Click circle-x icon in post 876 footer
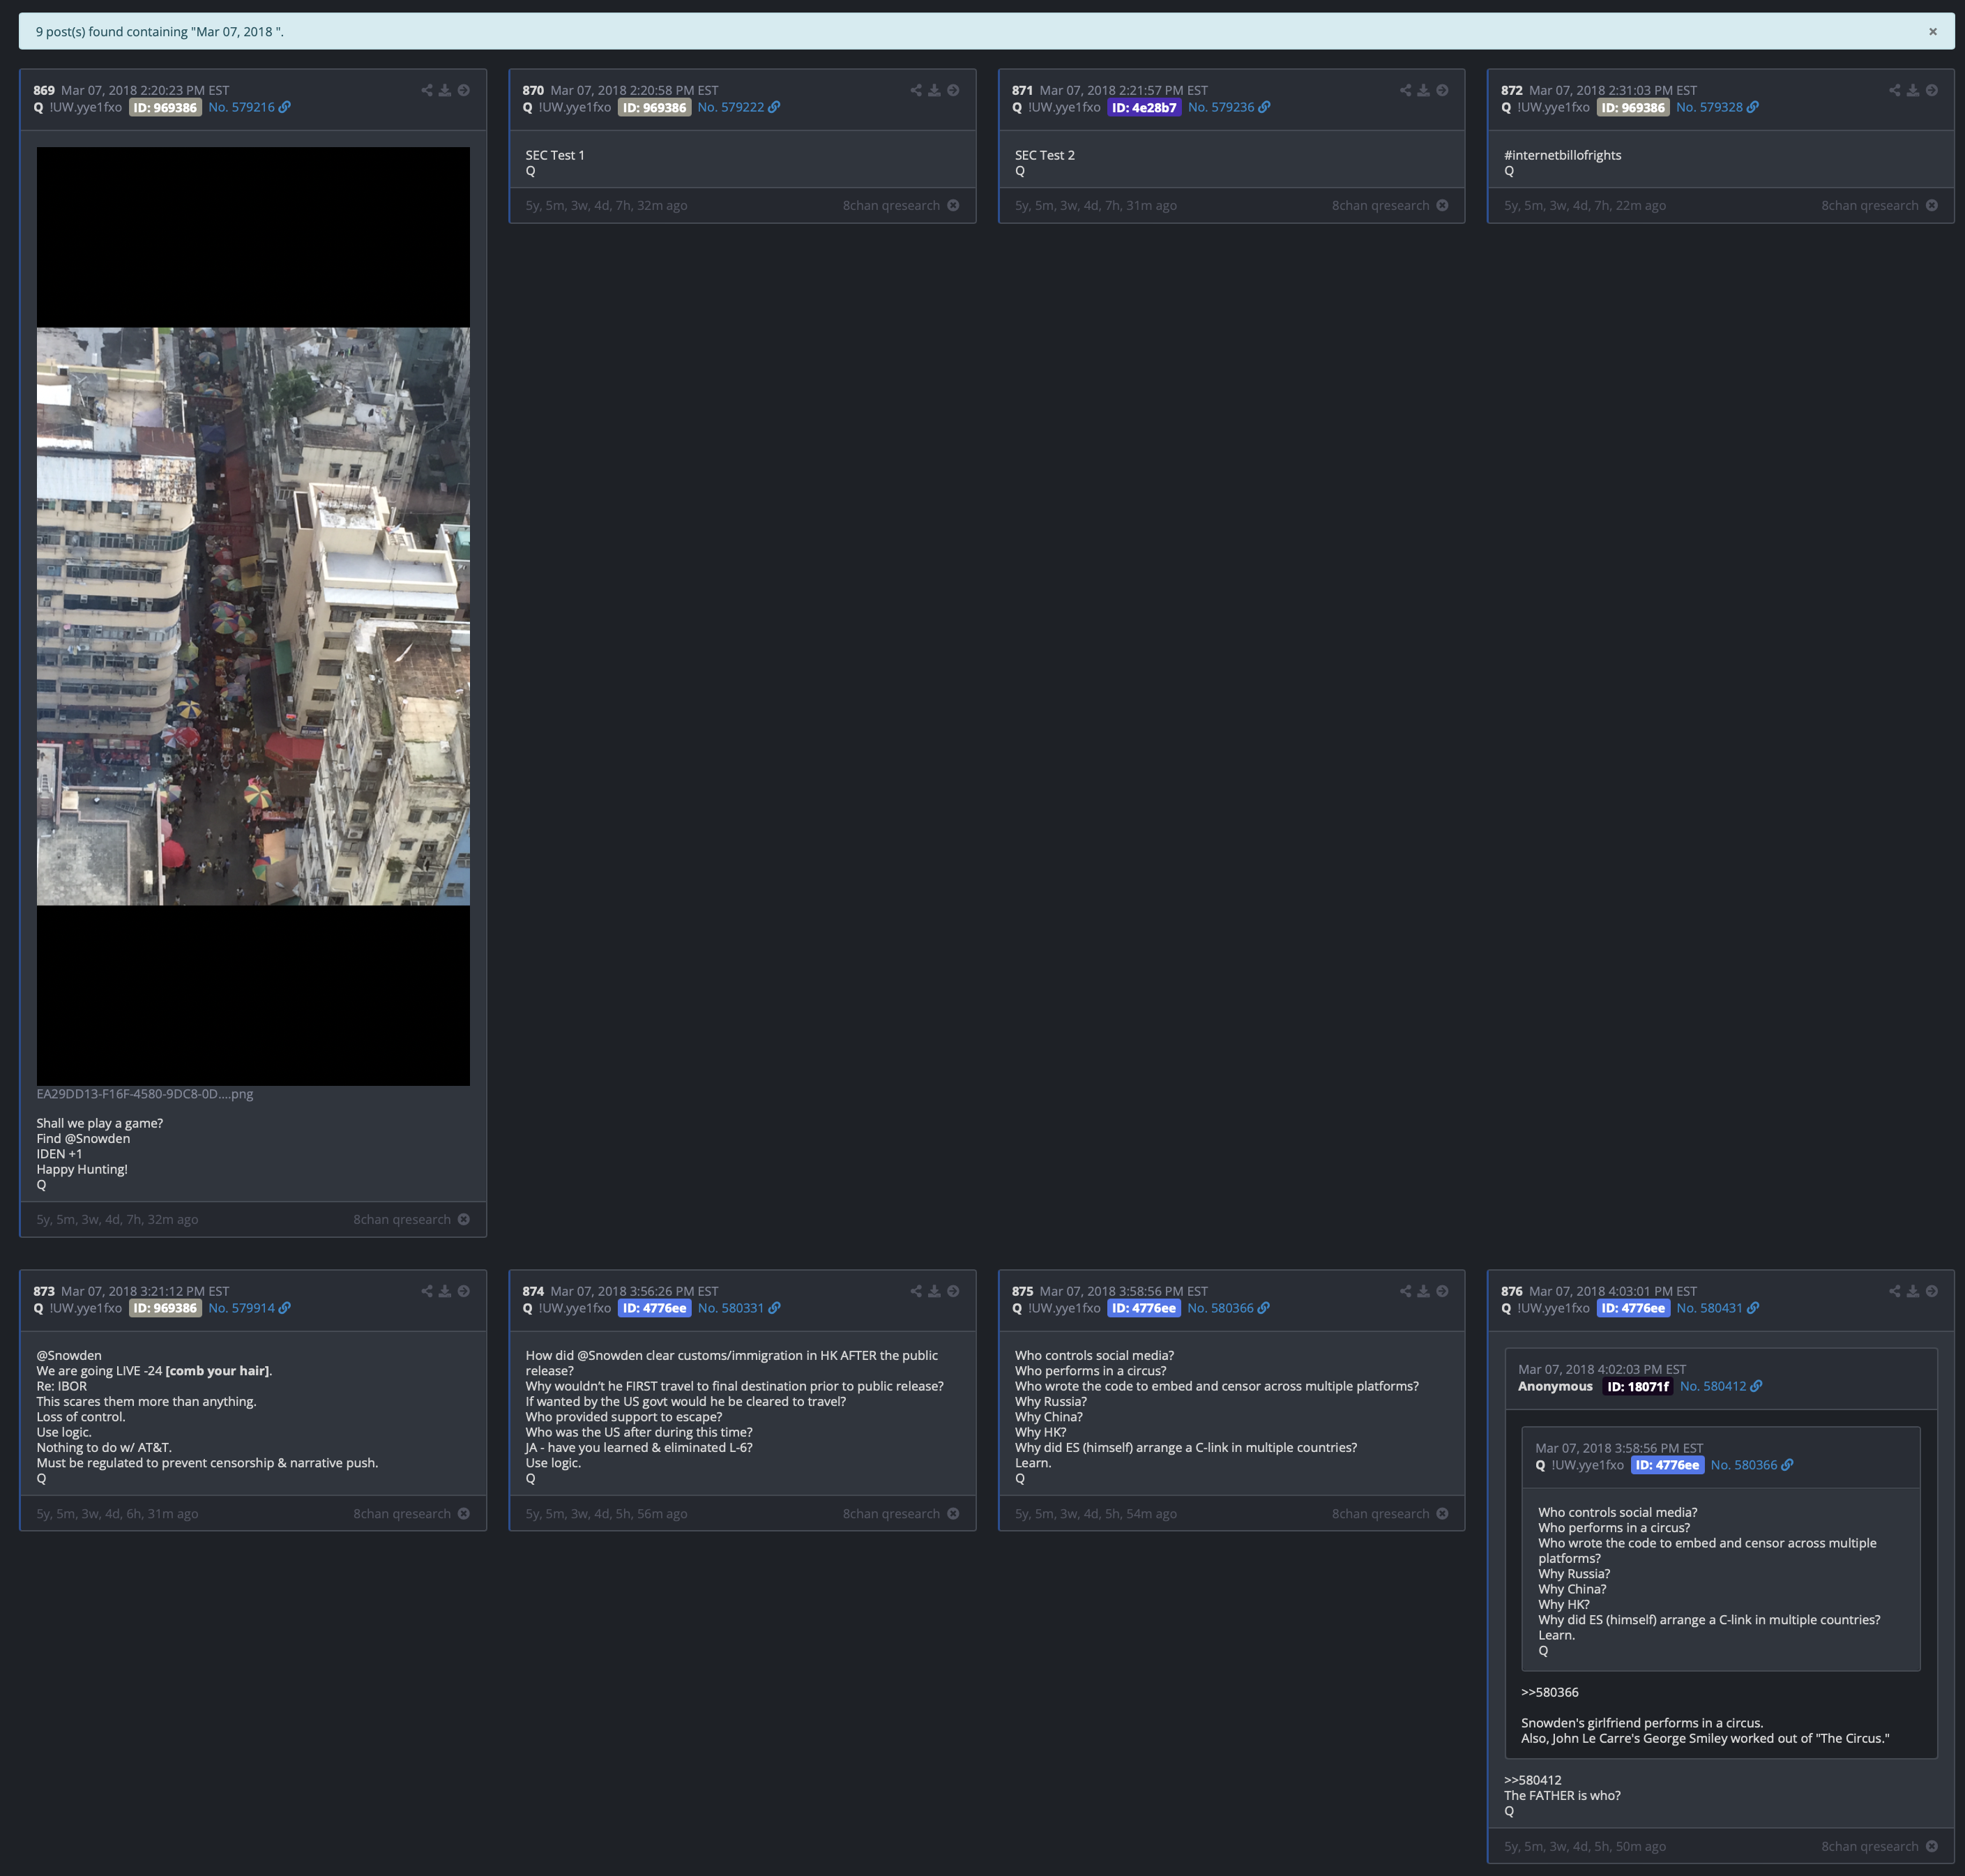This screenshot has height=1876, width=1965. coord(1932,1846)
